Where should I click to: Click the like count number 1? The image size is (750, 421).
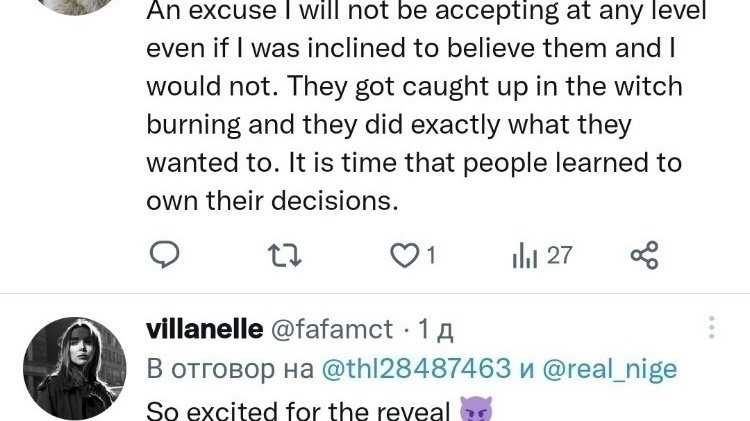[x=430, y=256]
